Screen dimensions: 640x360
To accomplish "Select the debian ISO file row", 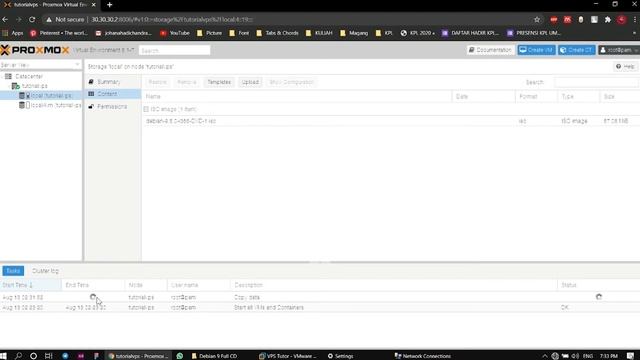I will click(391, 121).
